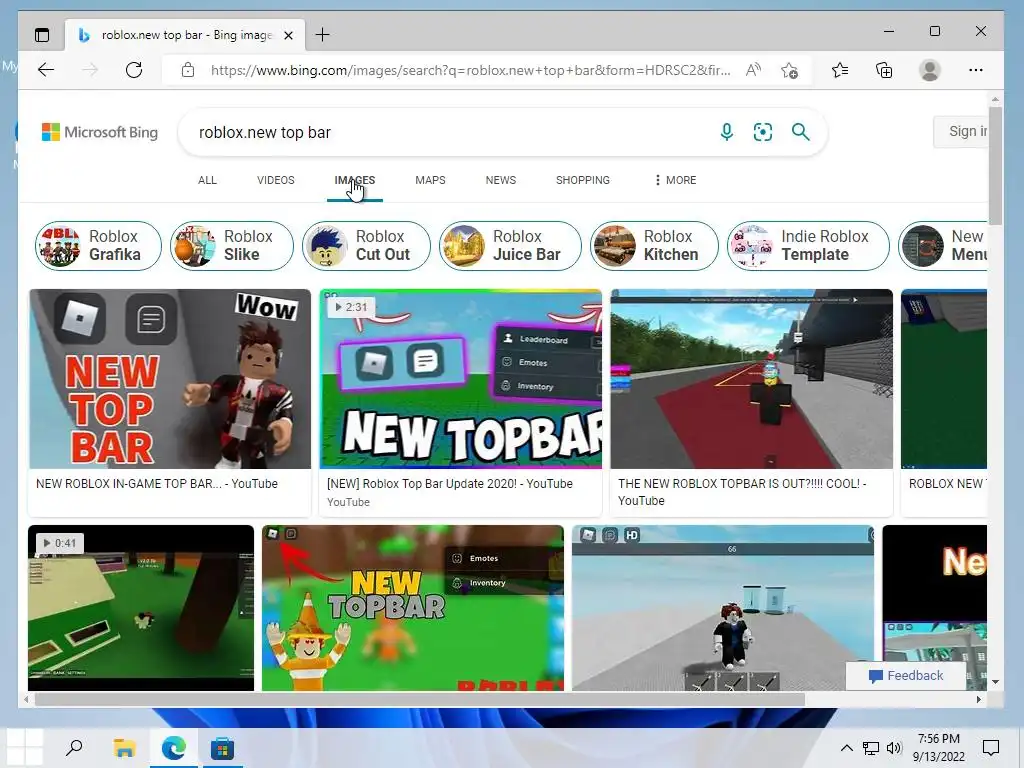Click the profile avatar icon

(x=929, y=70)
